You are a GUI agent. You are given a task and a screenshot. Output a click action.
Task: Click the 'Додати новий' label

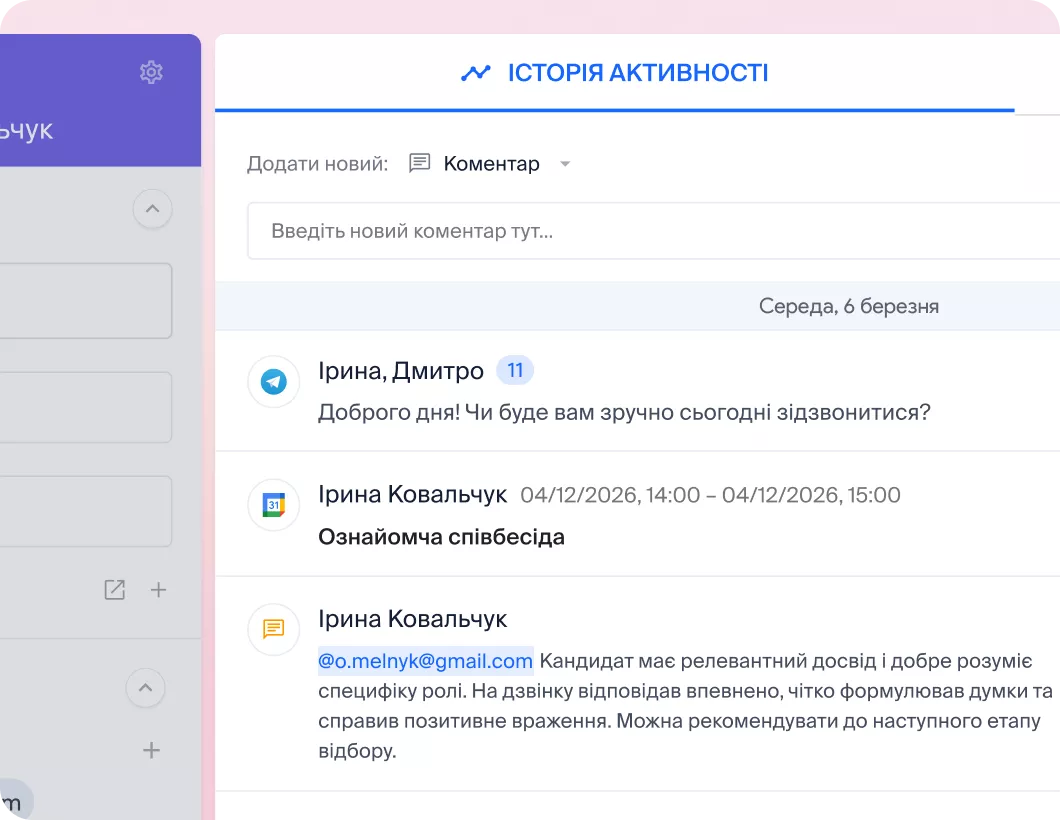click(317, 163)
